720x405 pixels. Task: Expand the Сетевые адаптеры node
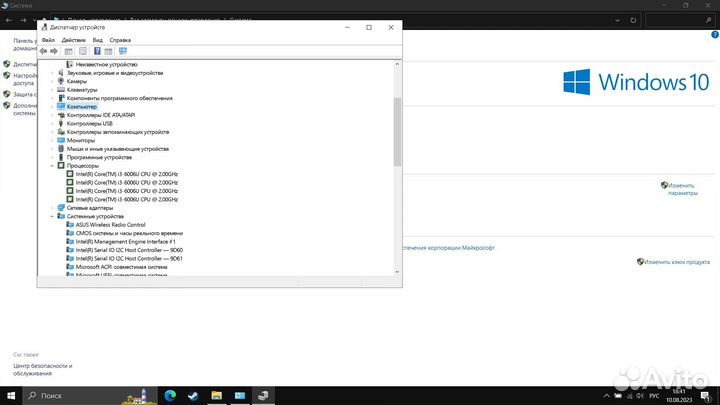tap(52, 208)
